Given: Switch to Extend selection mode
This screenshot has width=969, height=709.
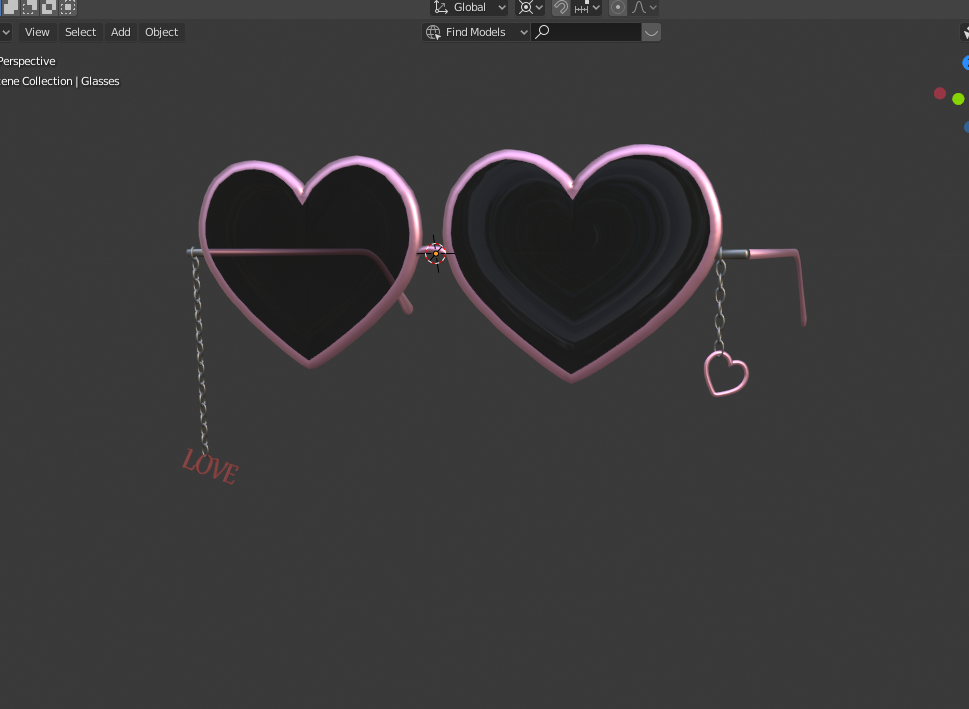Looking at the screenshot, I should click(28, 8).
